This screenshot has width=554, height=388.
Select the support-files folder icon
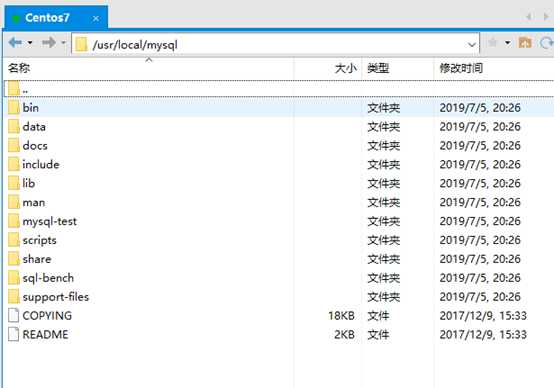[14, 296]
